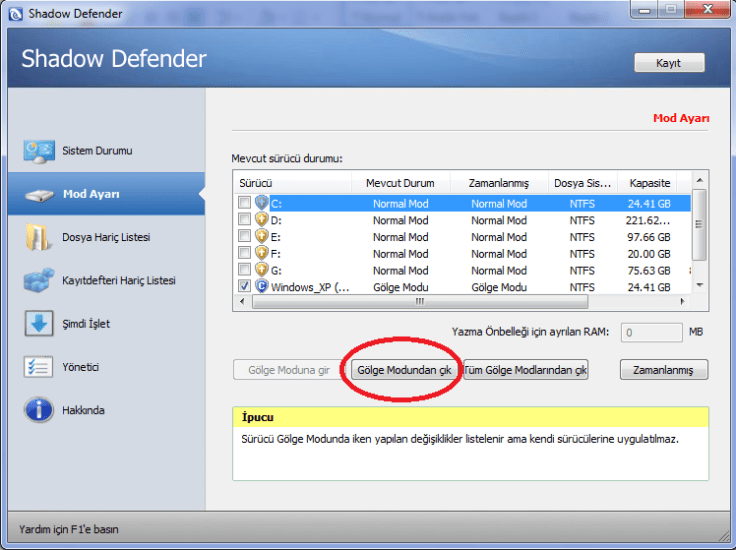Open Dosya Hariç Listesi folder icon
The image size is (736, 550).
click(38, 238)
